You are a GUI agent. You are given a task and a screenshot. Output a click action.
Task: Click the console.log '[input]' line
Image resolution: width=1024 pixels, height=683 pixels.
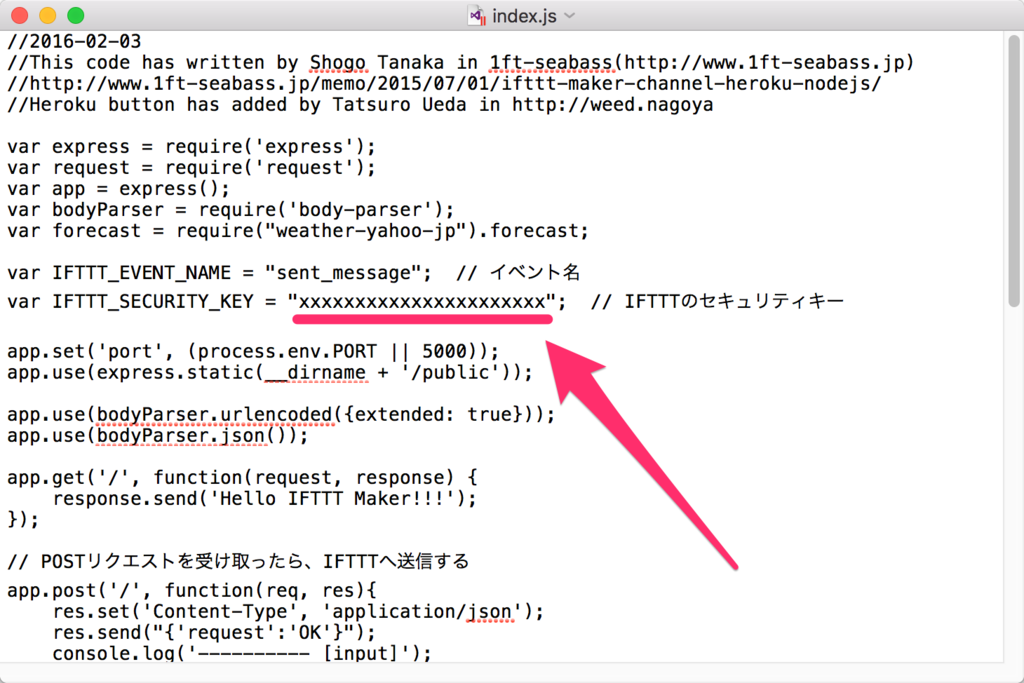click(242, 653)
